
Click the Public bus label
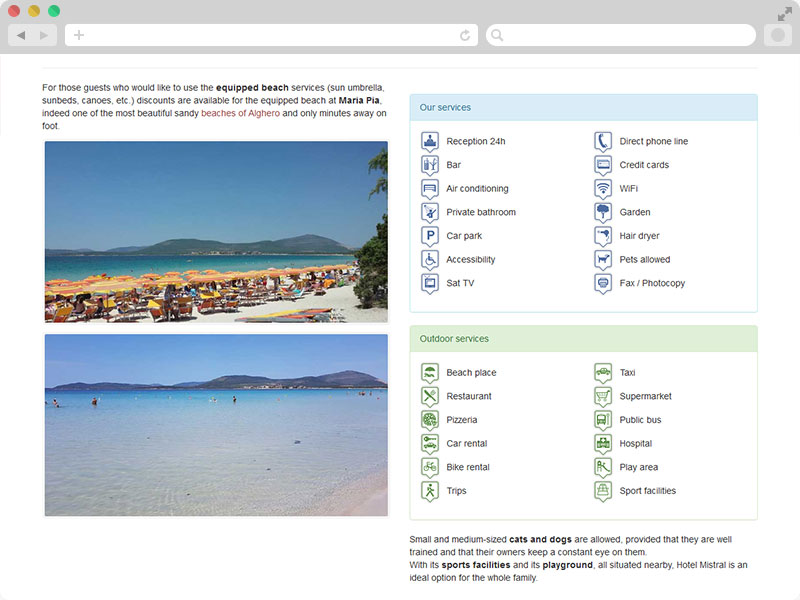click(x=640, y=420)
